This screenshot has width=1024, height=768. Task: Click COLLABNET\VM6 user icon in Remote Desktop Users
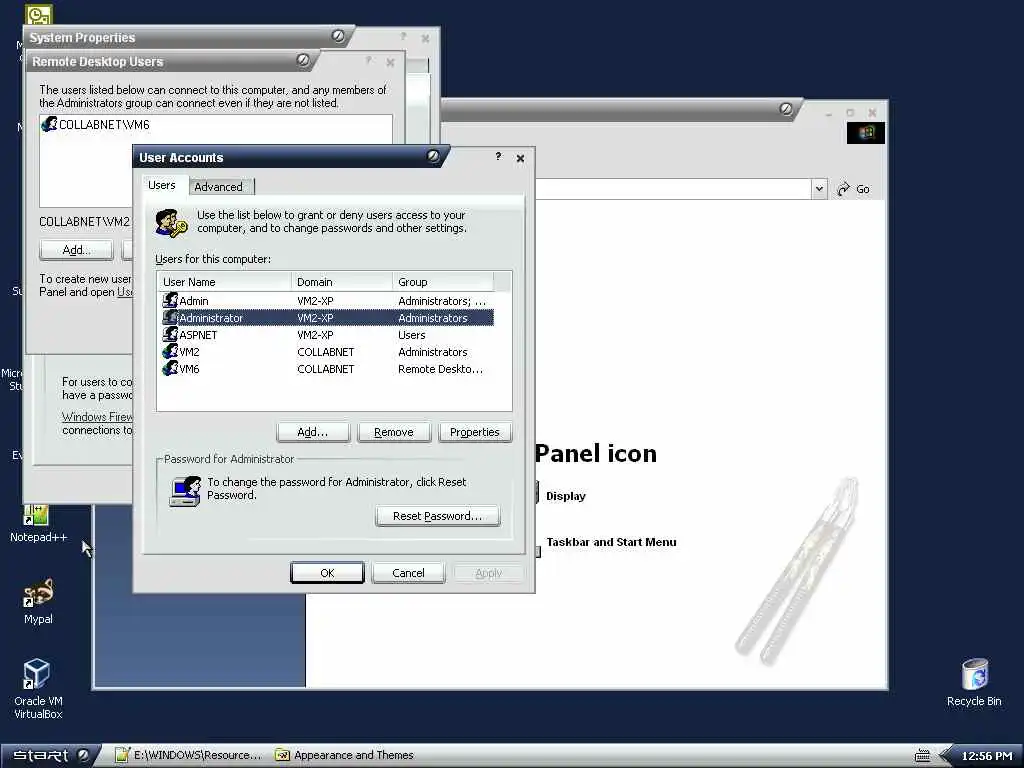pos(49,123)
